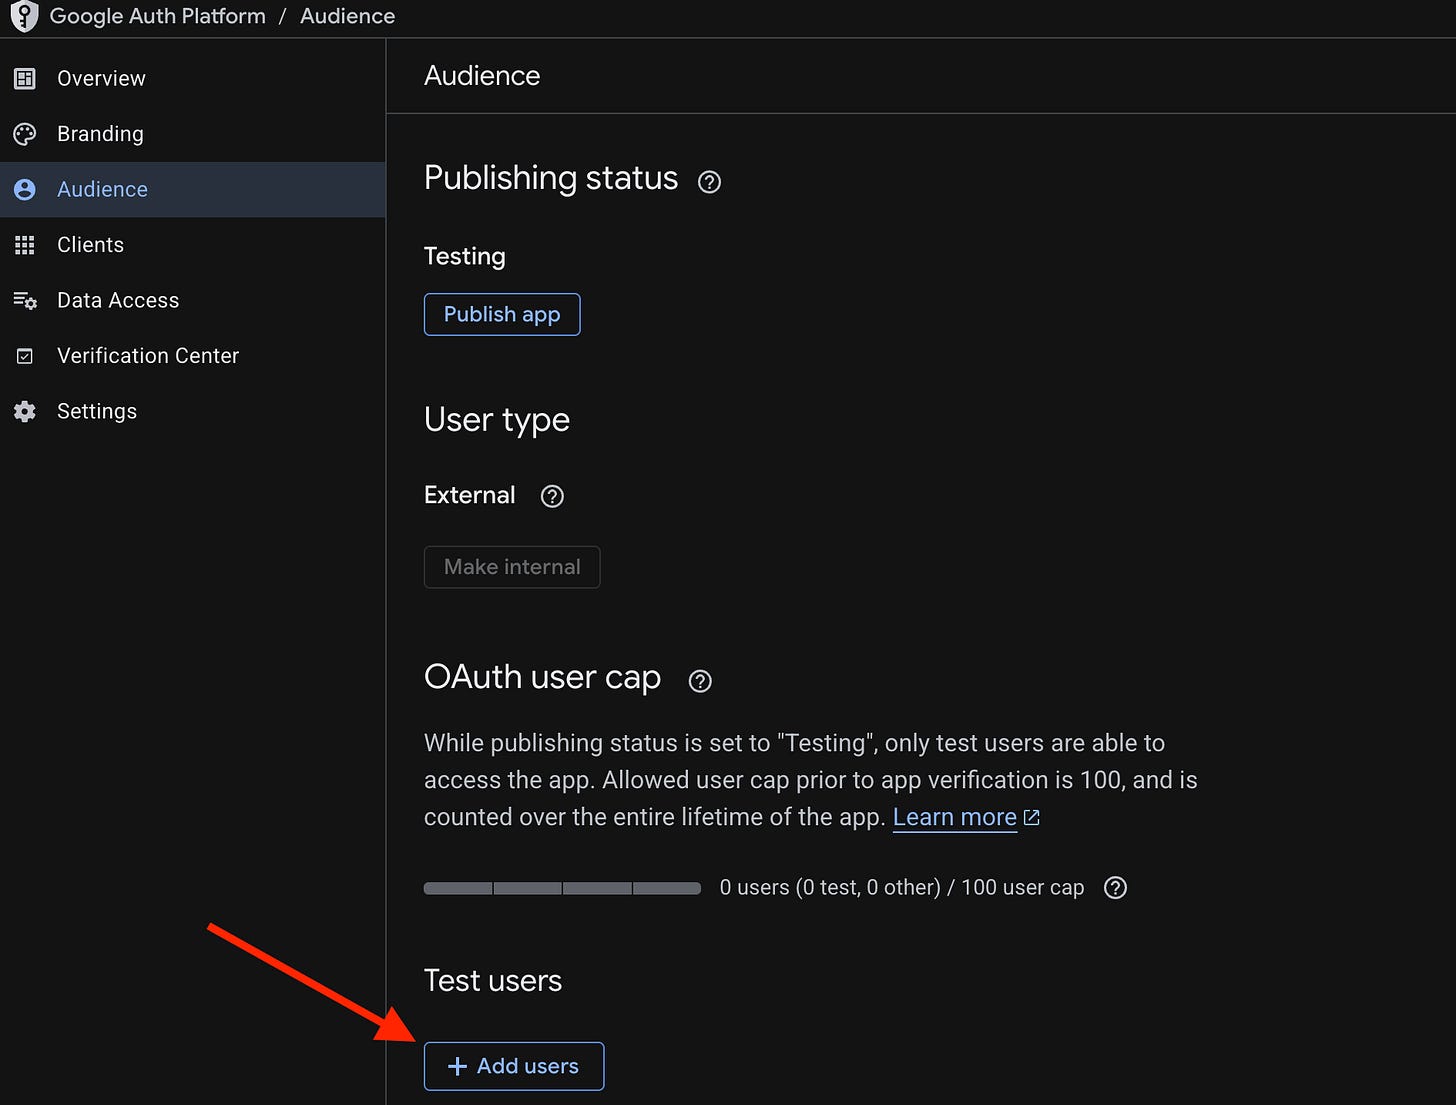This screenshot has height=1105, width=1456.
Task: Click the Branding palette icon
Action: [25, 134]
